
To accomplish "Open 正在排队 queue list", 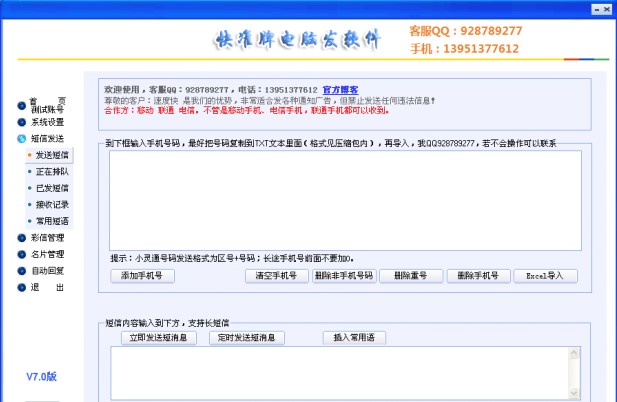I will tap(52, 171).
